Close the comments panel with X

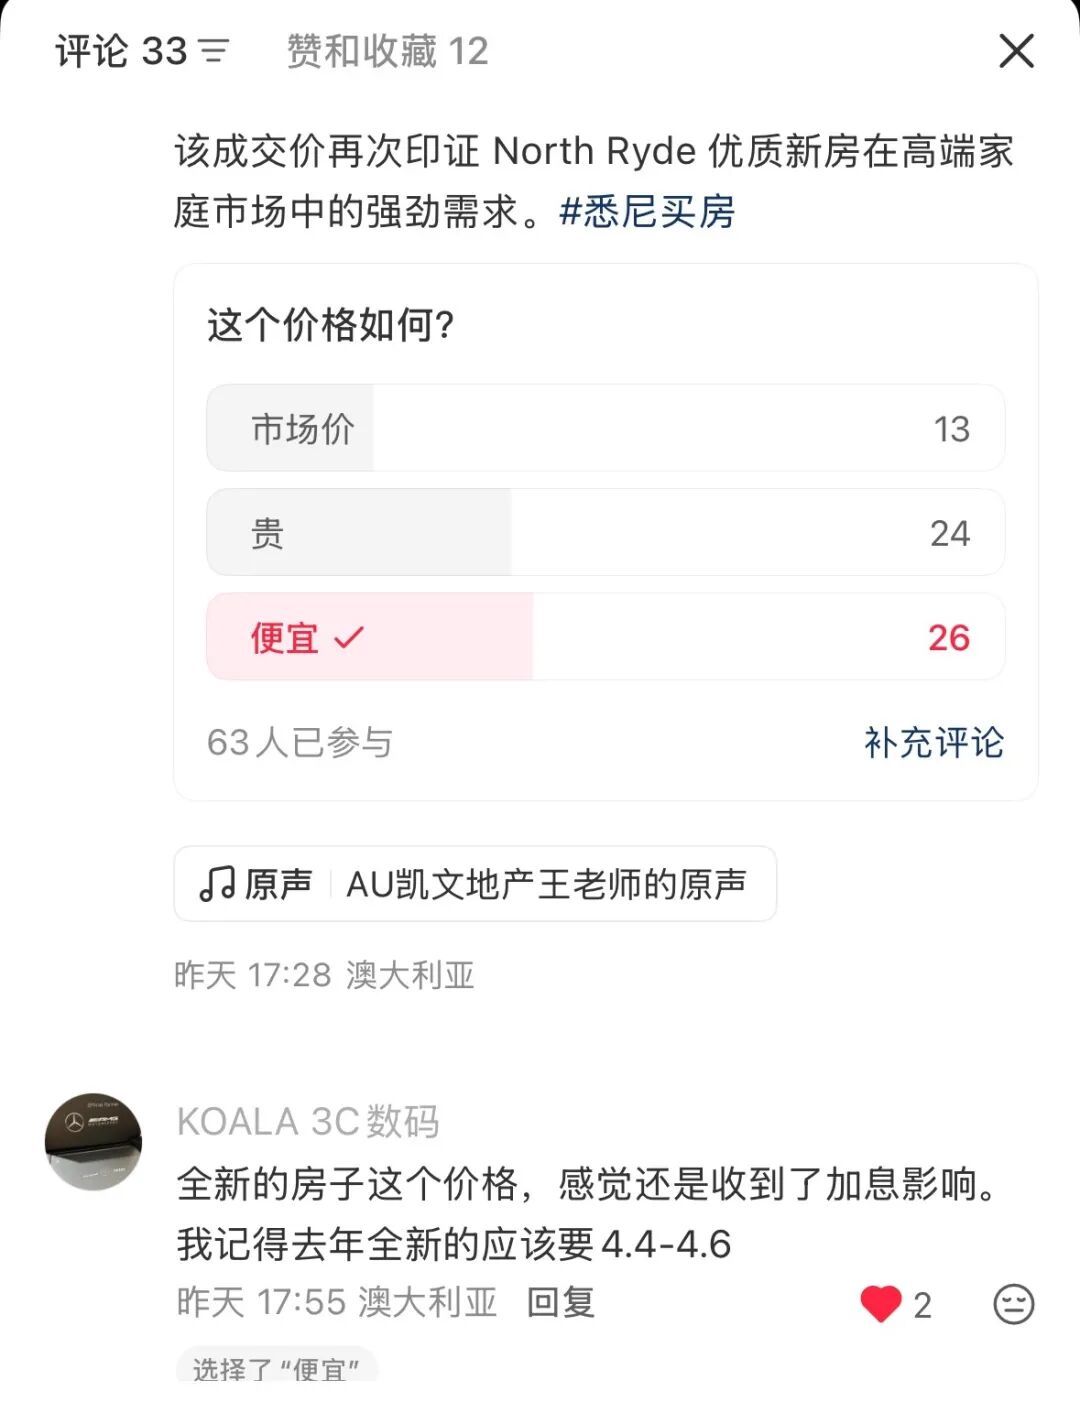click(x=1016, y=51)
